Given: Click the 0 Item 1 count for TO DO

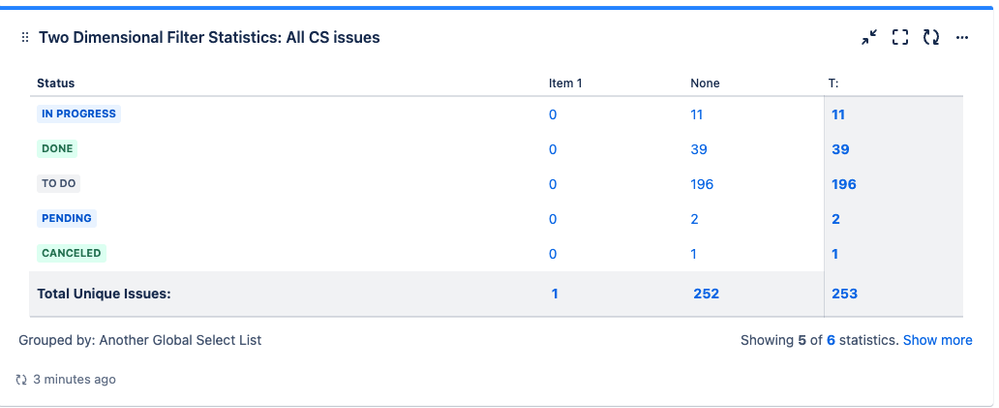Looking at the screenshot, I should tap(552, 184).
